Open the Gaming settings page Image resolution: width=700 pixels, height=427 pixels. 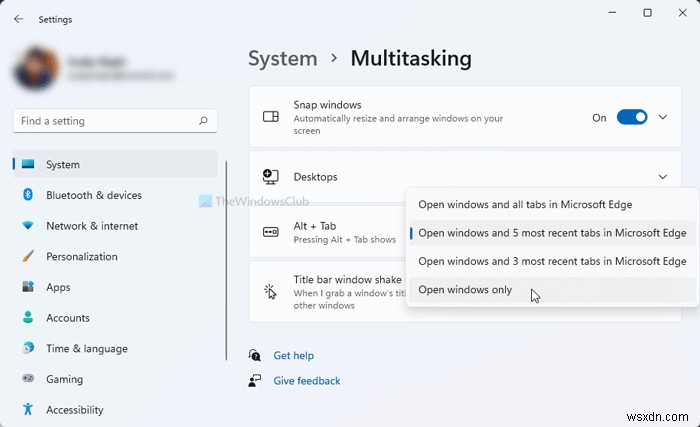tap(65, 380)
